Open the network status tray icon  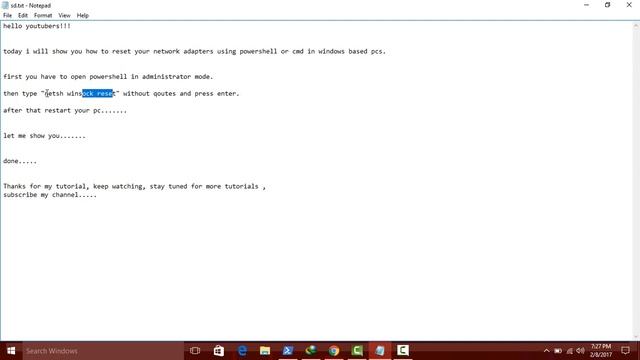(569, 351)
